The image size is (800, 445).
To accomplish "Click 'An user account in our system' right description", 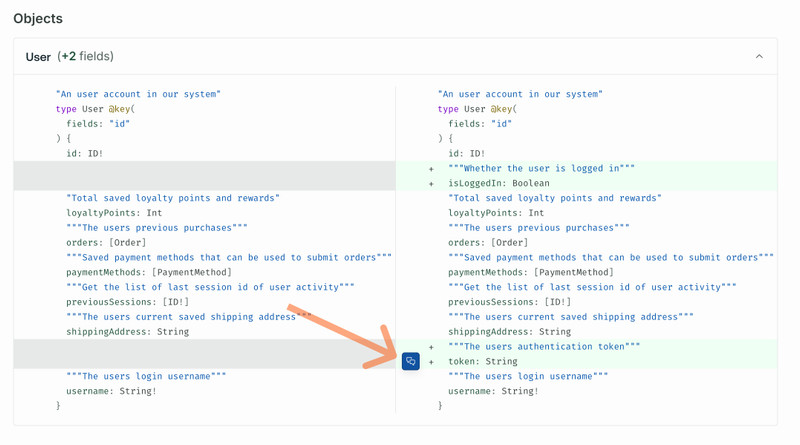I will [x=520, y=94].
